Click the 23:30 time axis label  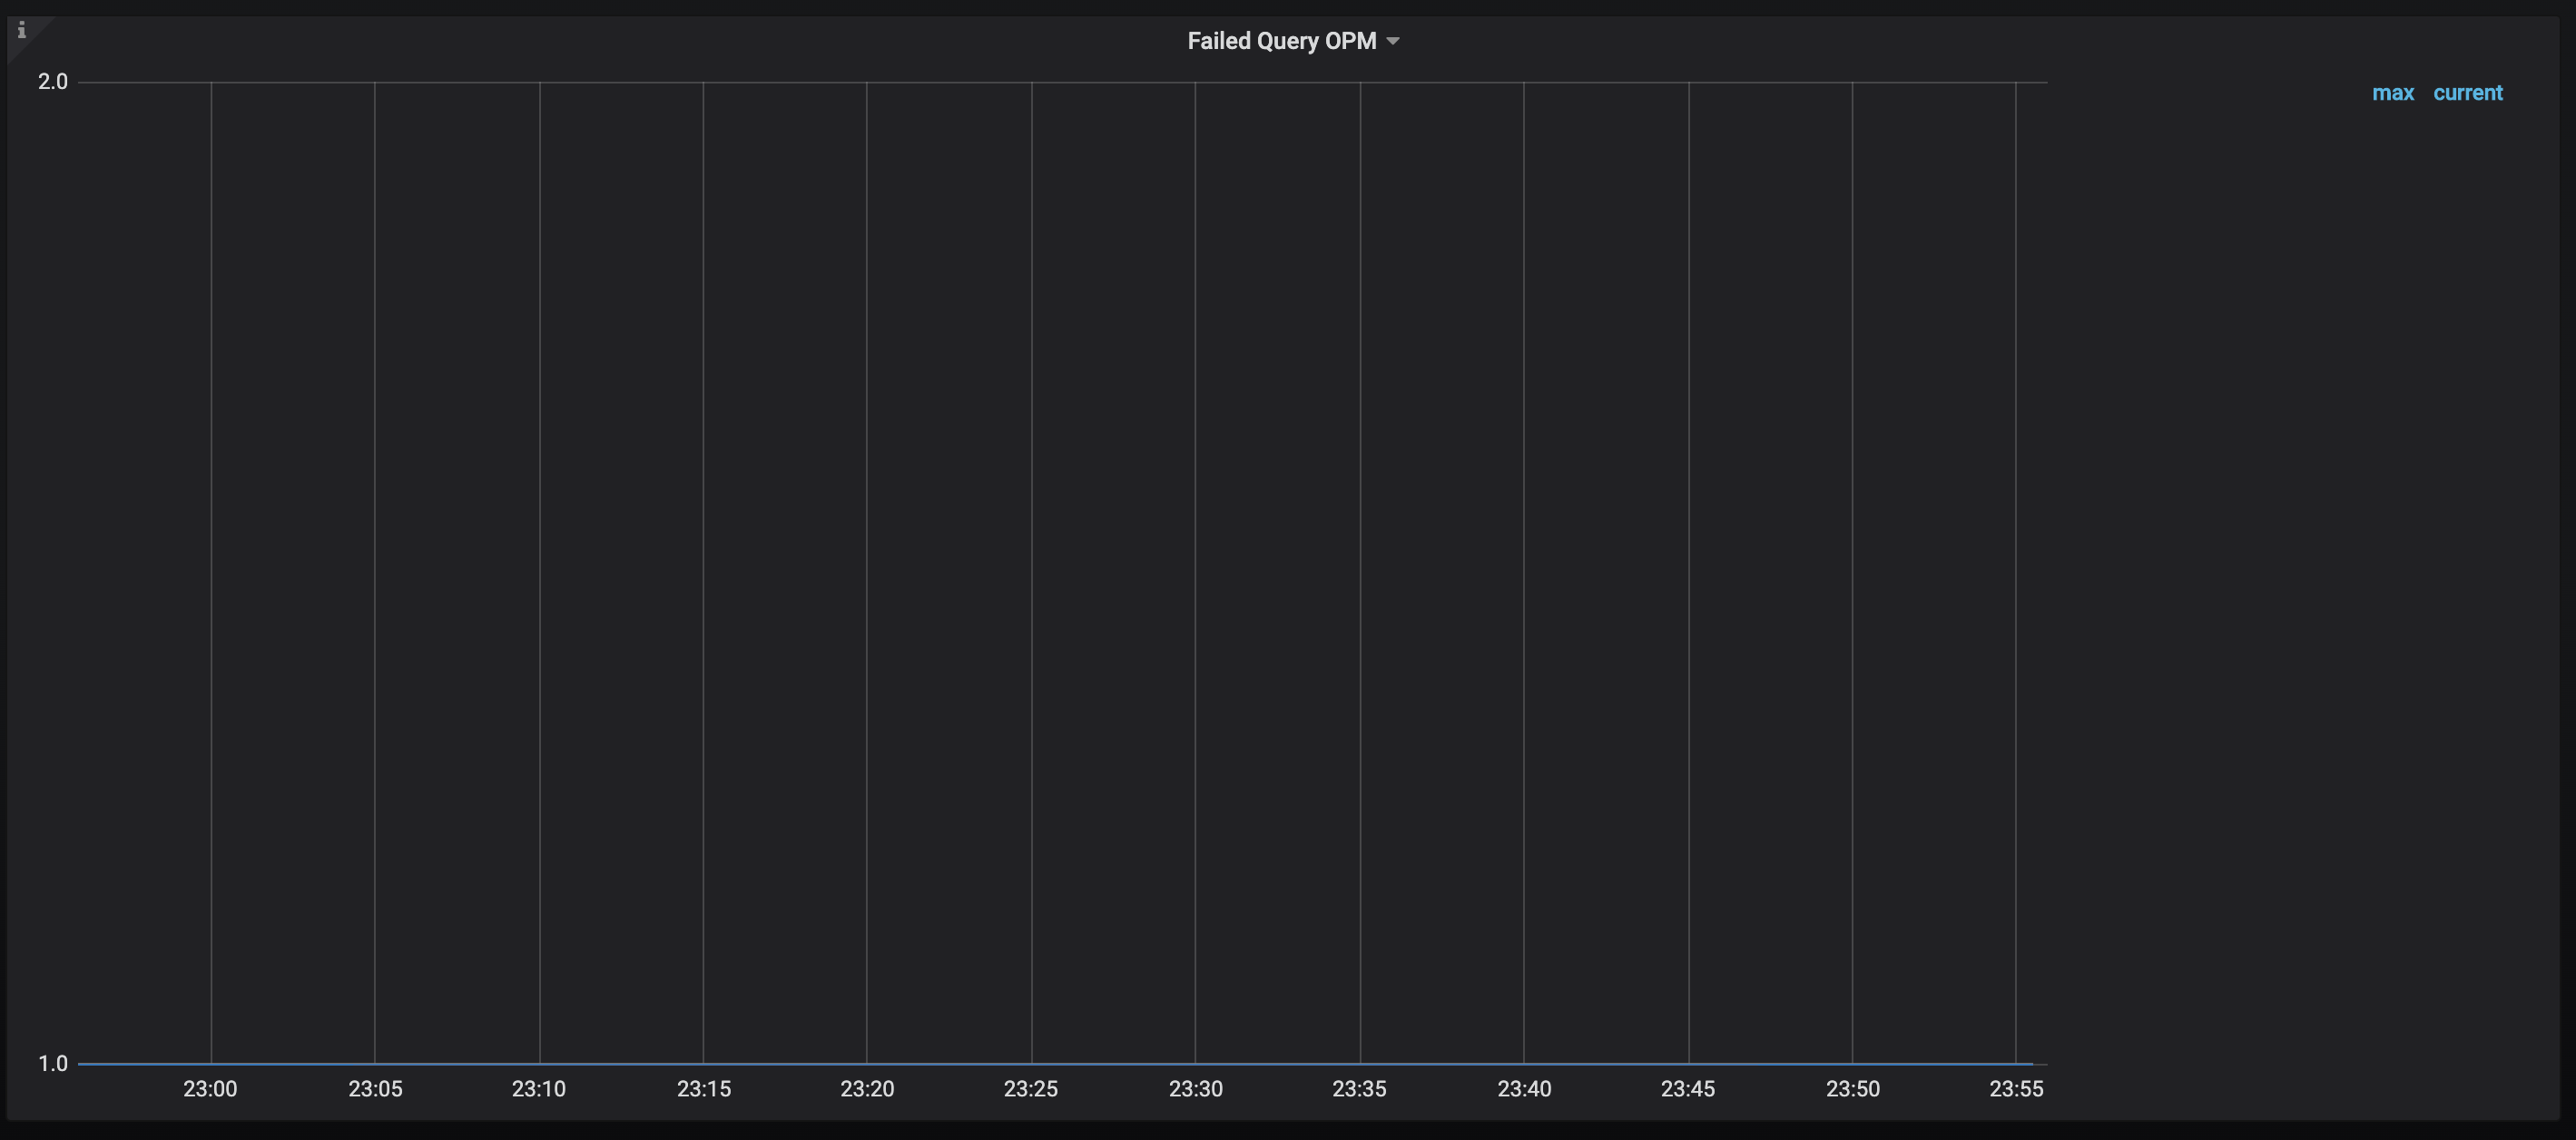point(1195,1089)
